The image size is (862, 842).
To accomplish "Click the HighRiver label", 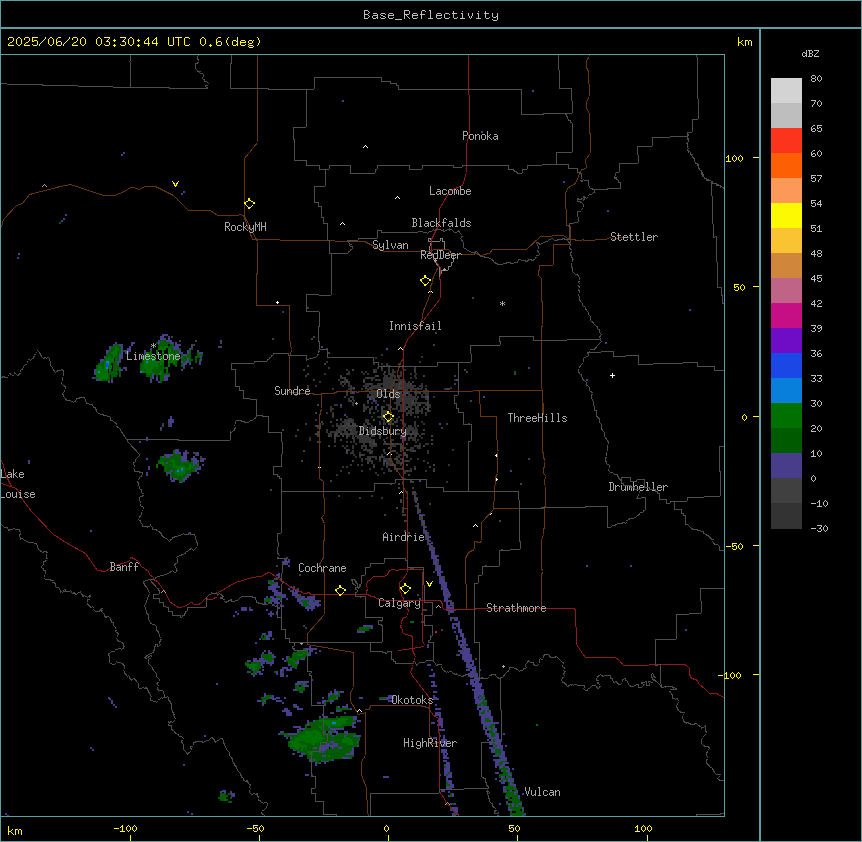I will [x=430, y=743].
